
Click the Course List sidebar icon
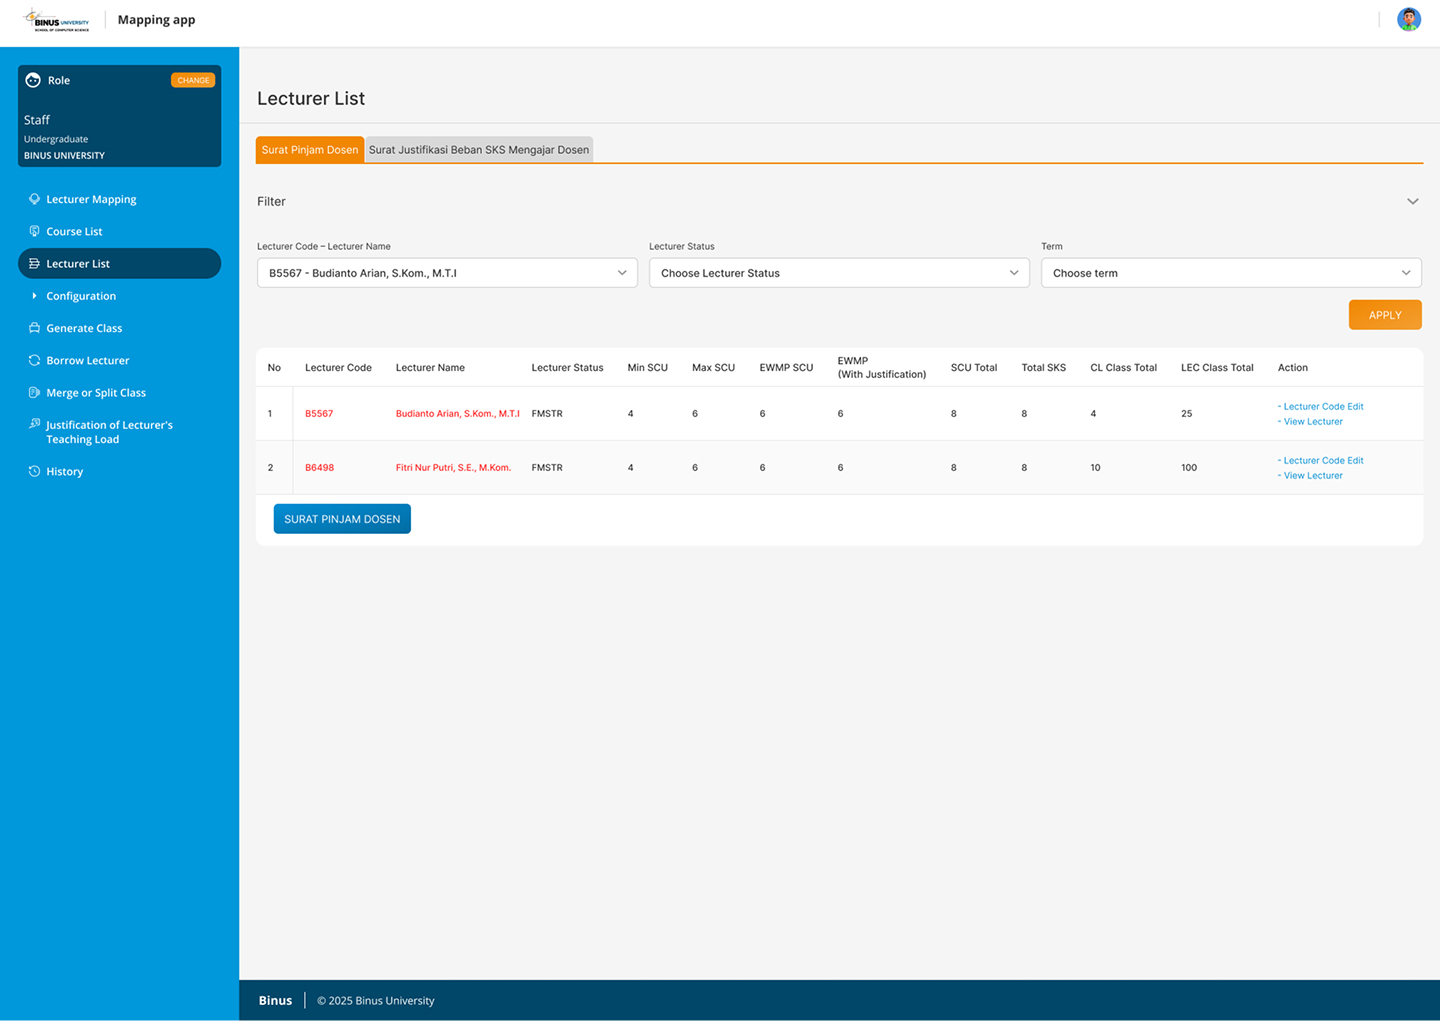coord(34,231)
